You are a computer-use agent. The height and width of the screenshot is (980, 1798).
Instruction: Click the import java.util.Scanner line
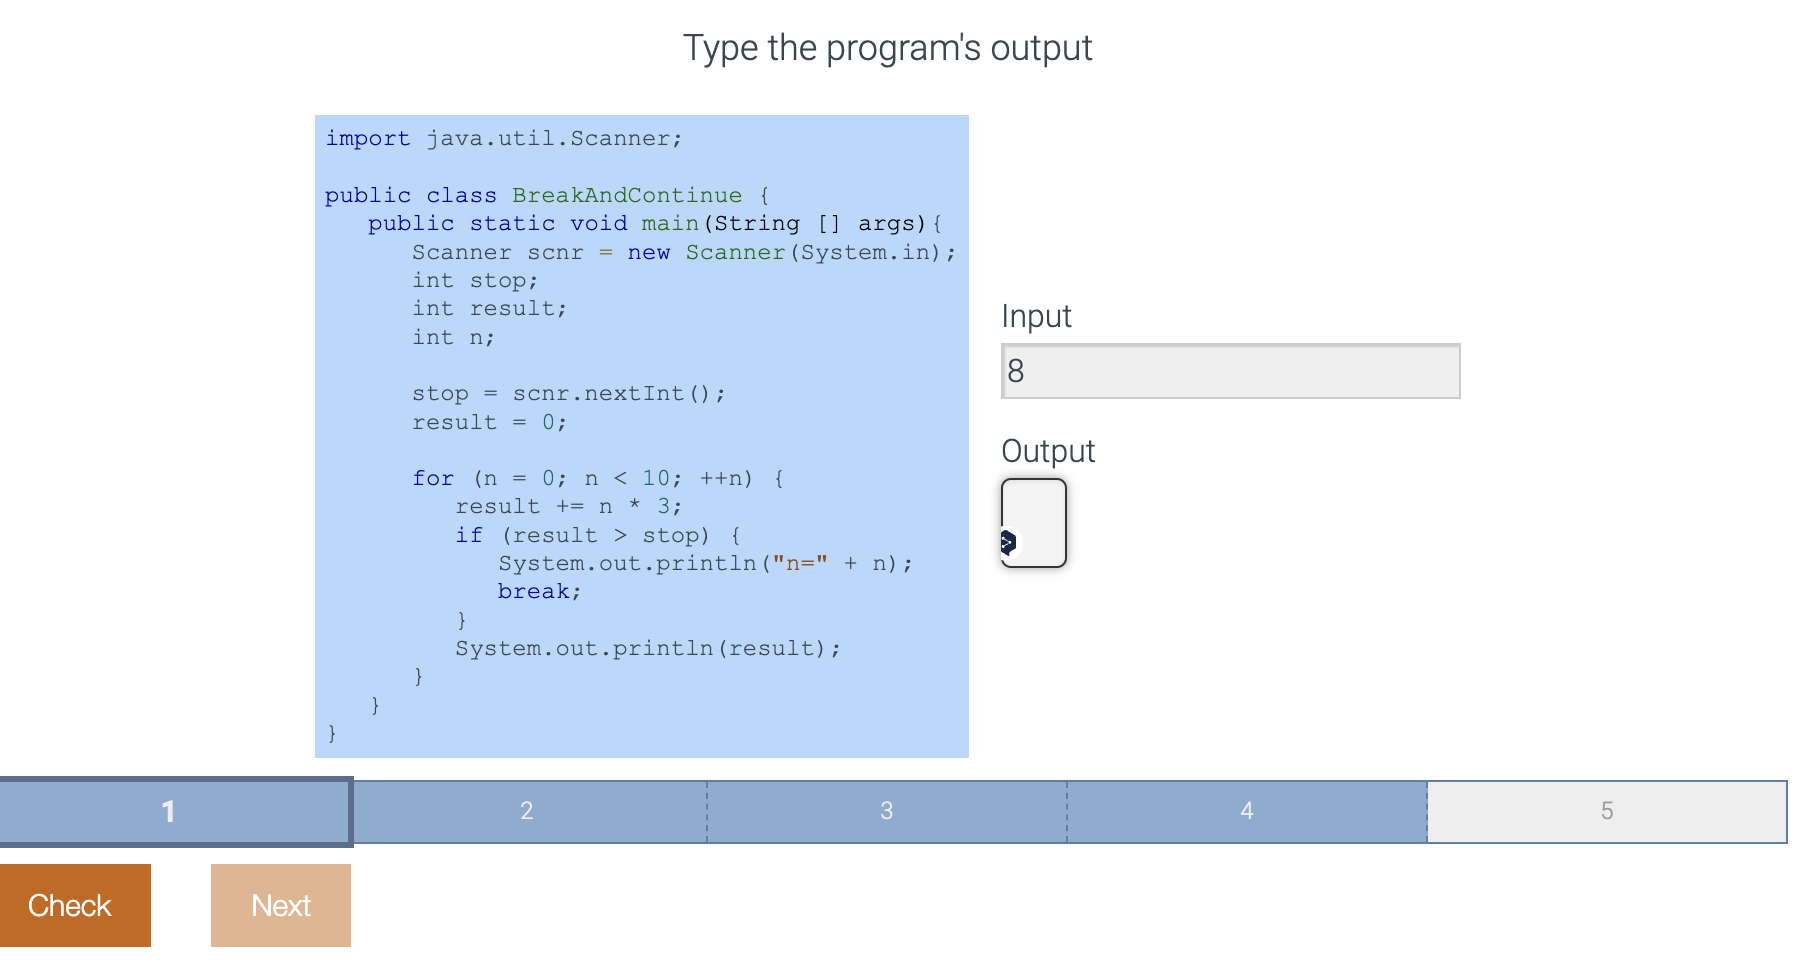[x=502, y=138]
